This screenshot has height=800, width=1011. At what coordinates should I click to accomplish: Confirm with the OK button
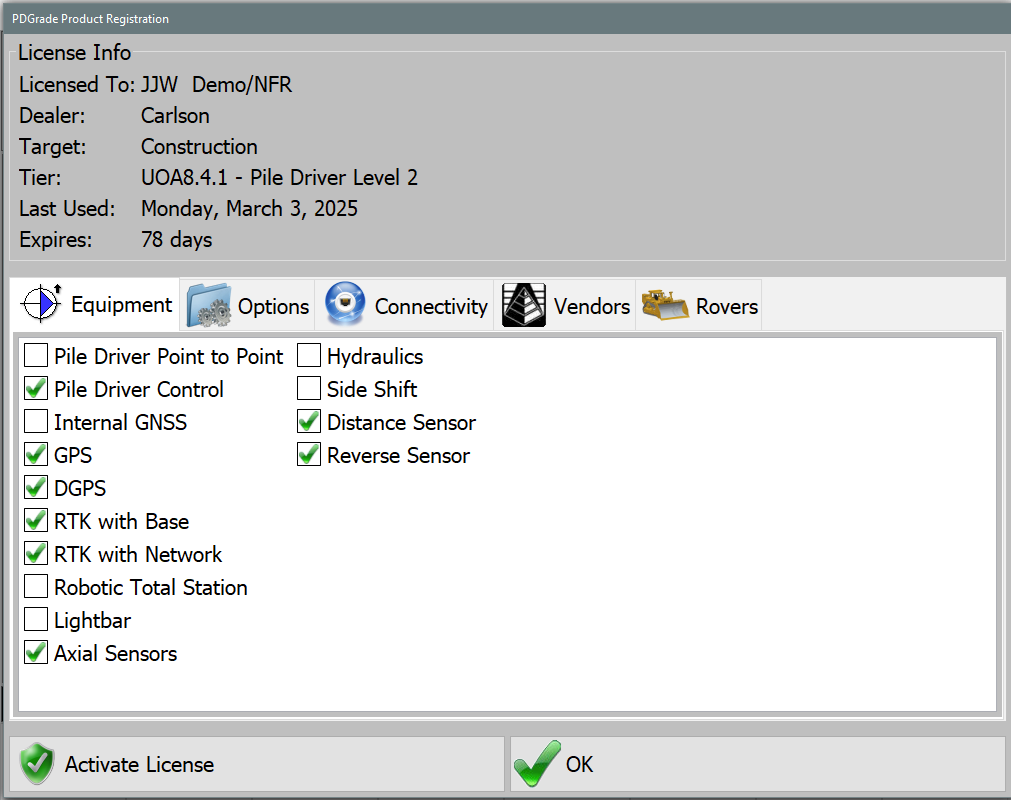[x=757, y=764]
